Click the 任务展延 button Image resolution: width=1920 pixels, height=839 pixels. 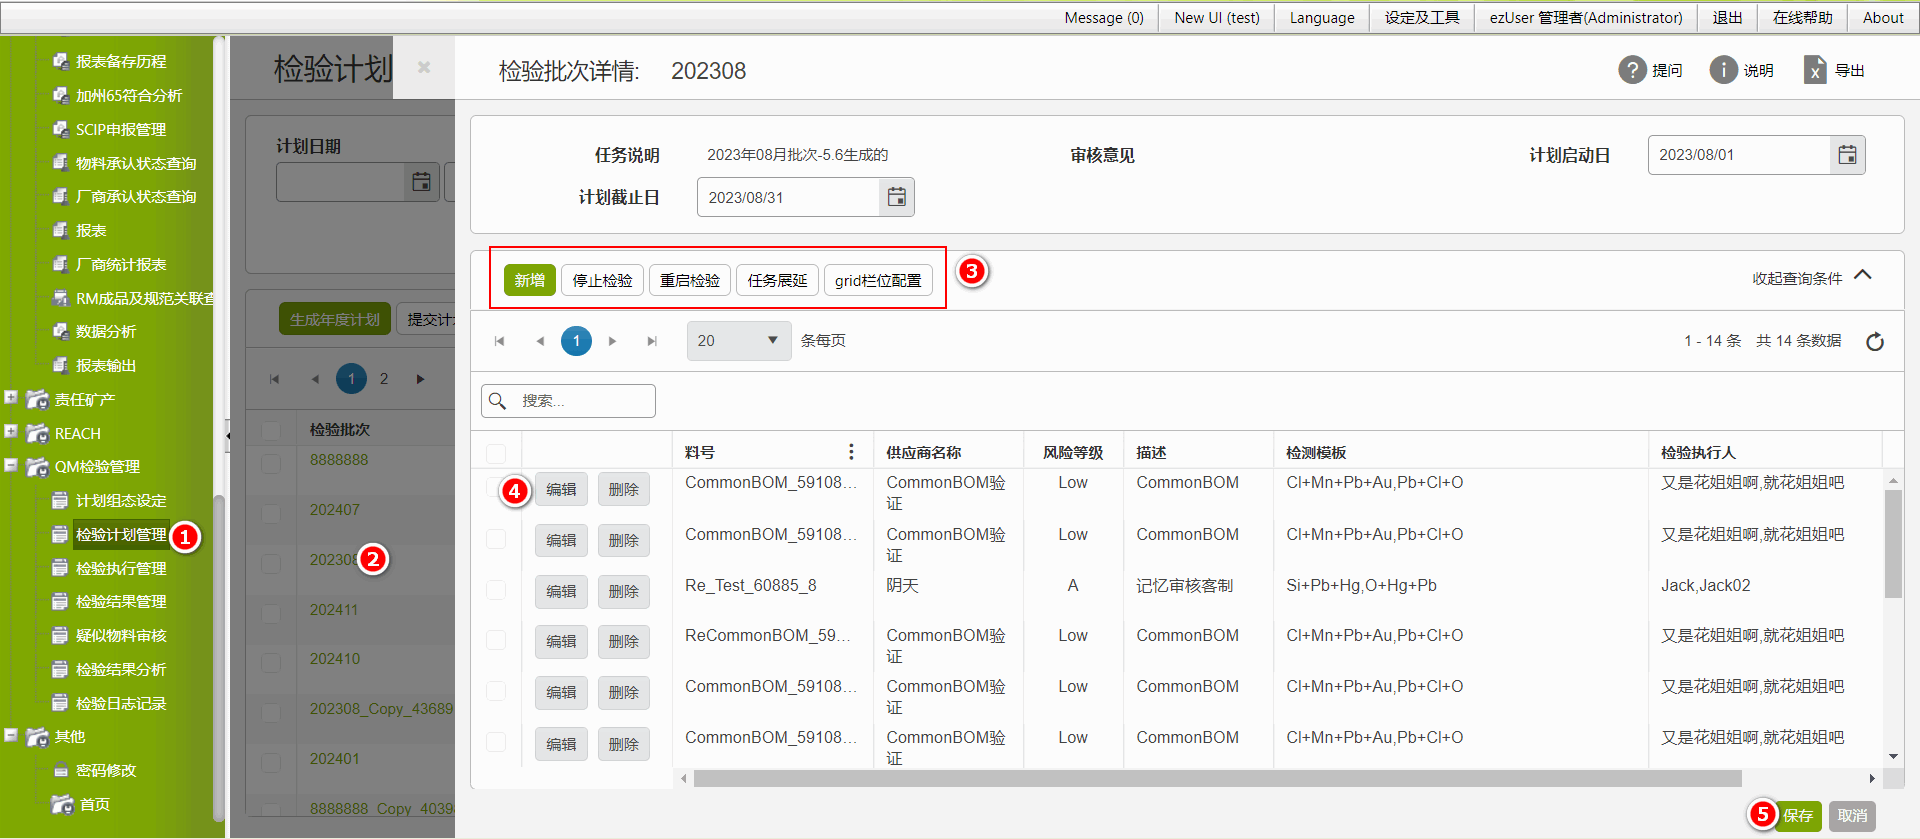click(777, 280)
